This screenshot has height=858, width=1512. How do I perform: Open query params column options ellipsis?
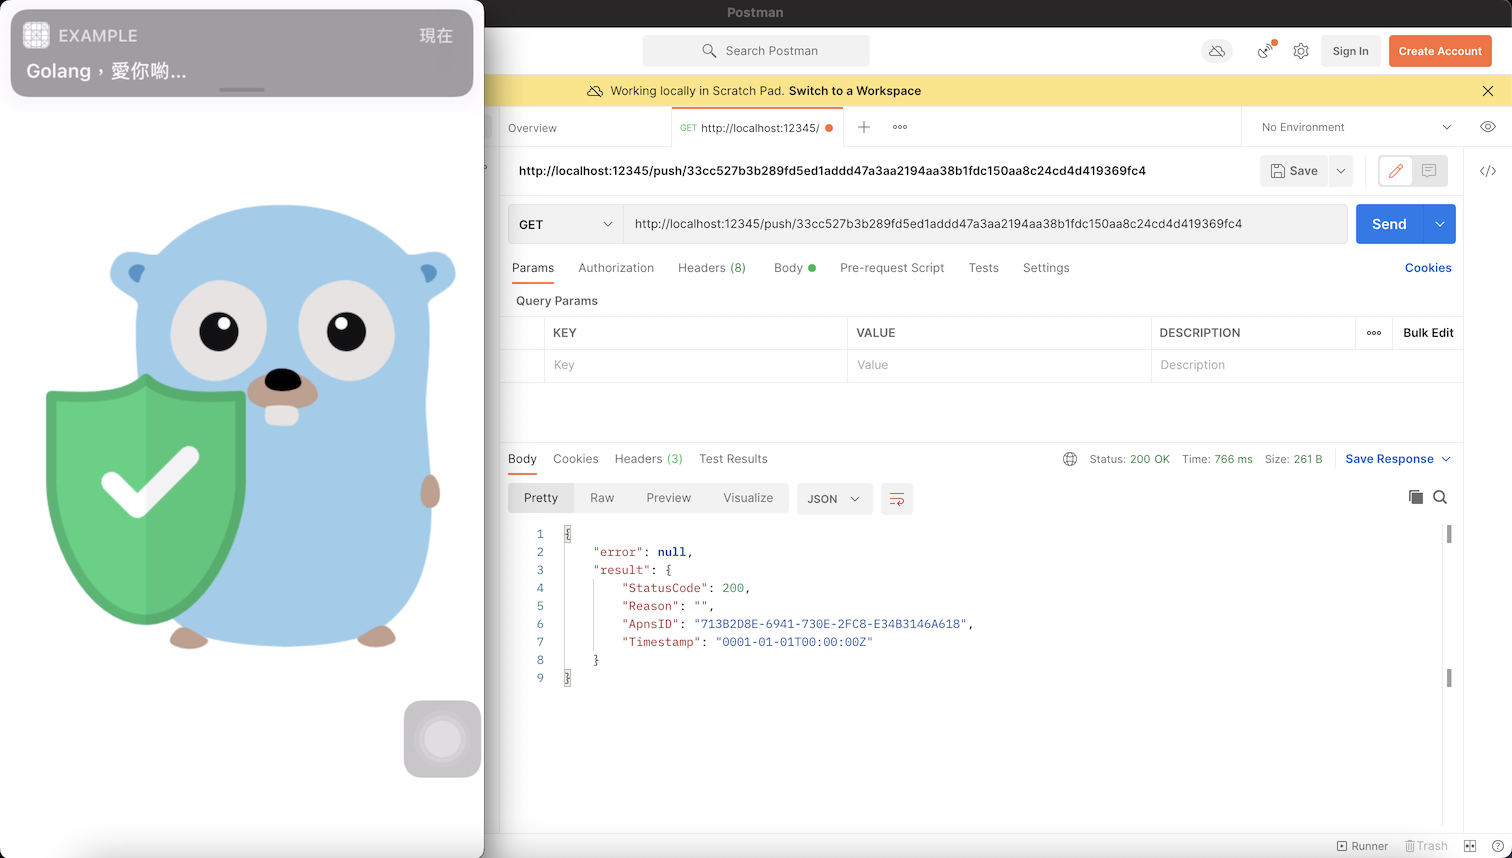coord(1374,333)
